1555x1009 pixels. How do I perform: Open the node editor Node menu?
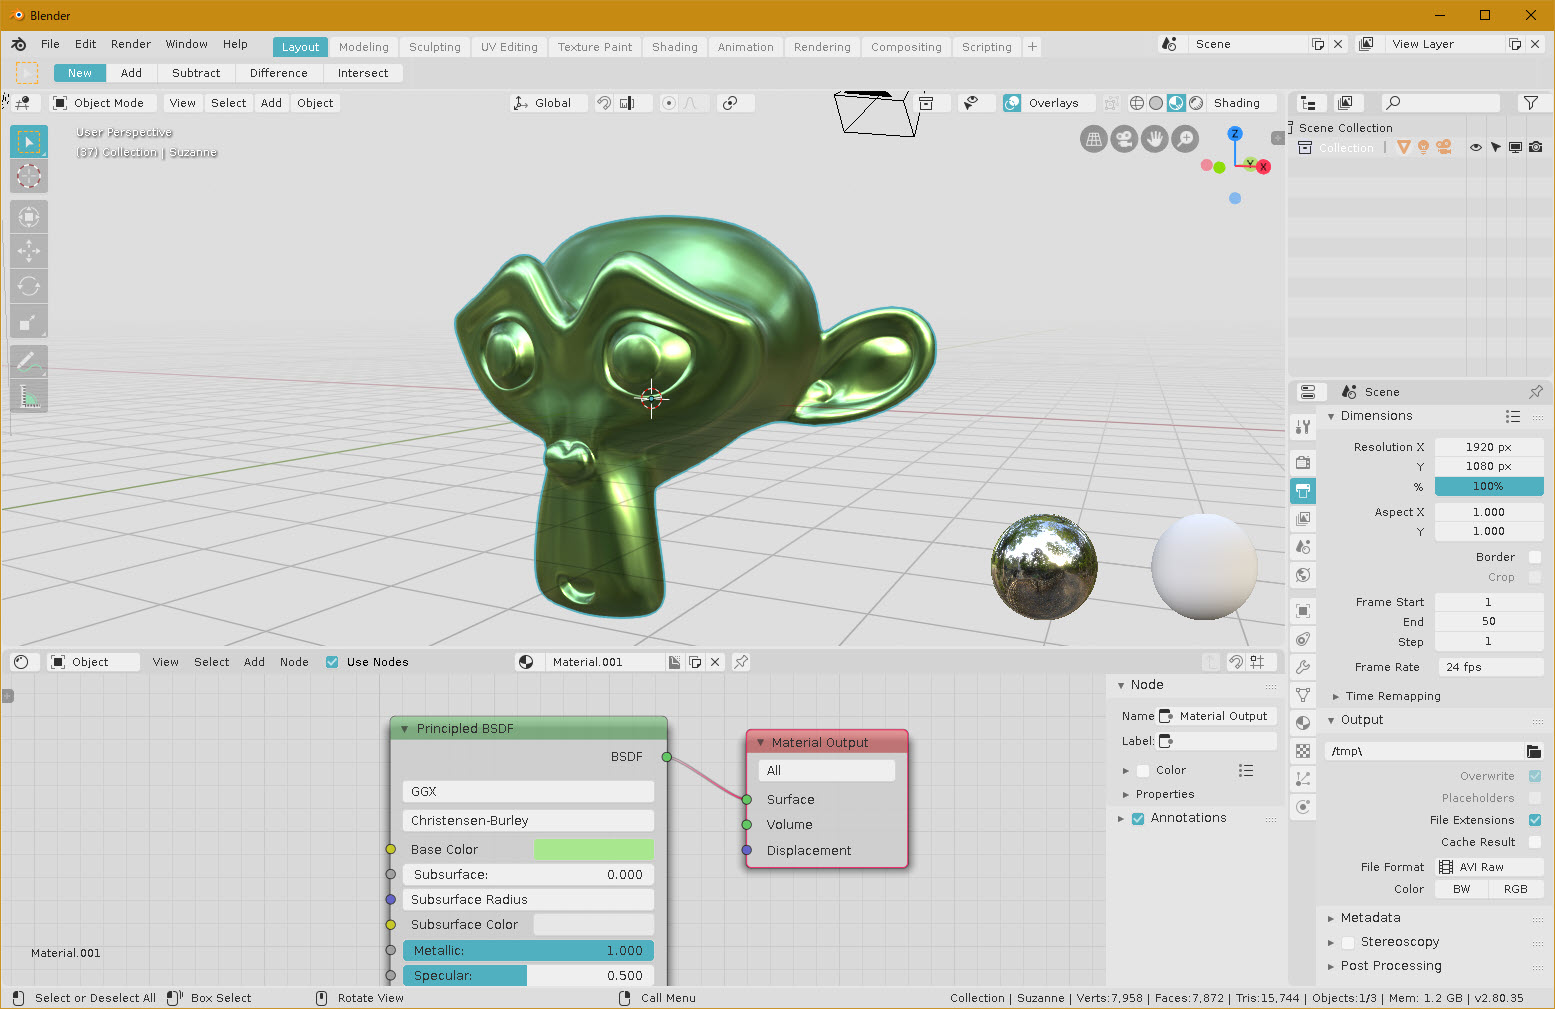[294, 662]
